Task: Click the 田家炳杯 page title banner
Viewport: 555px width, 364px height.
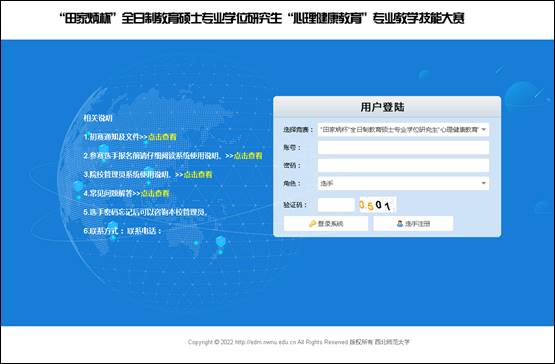Action: (262, 18)
